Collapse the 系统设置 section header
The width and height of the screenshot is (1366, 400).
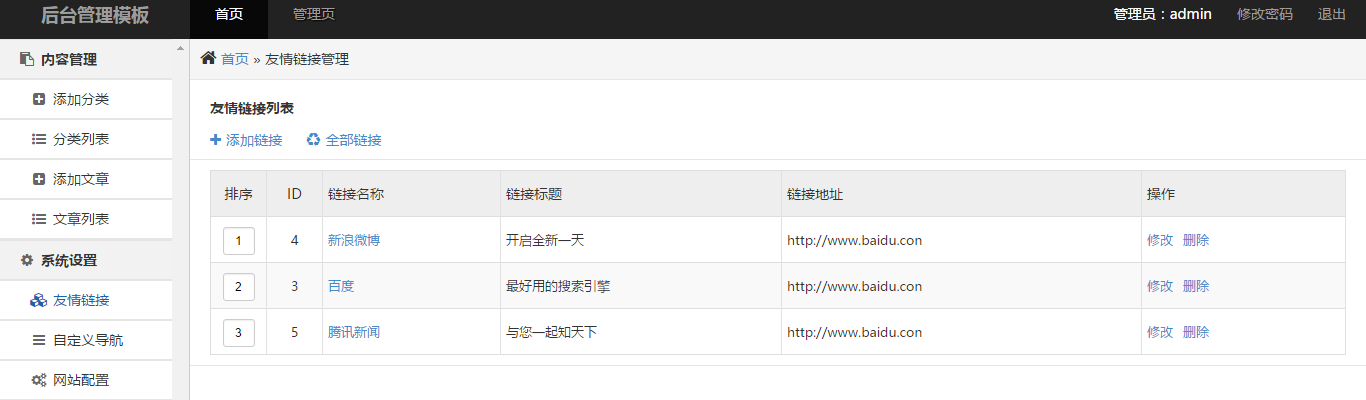click(86, 260)
